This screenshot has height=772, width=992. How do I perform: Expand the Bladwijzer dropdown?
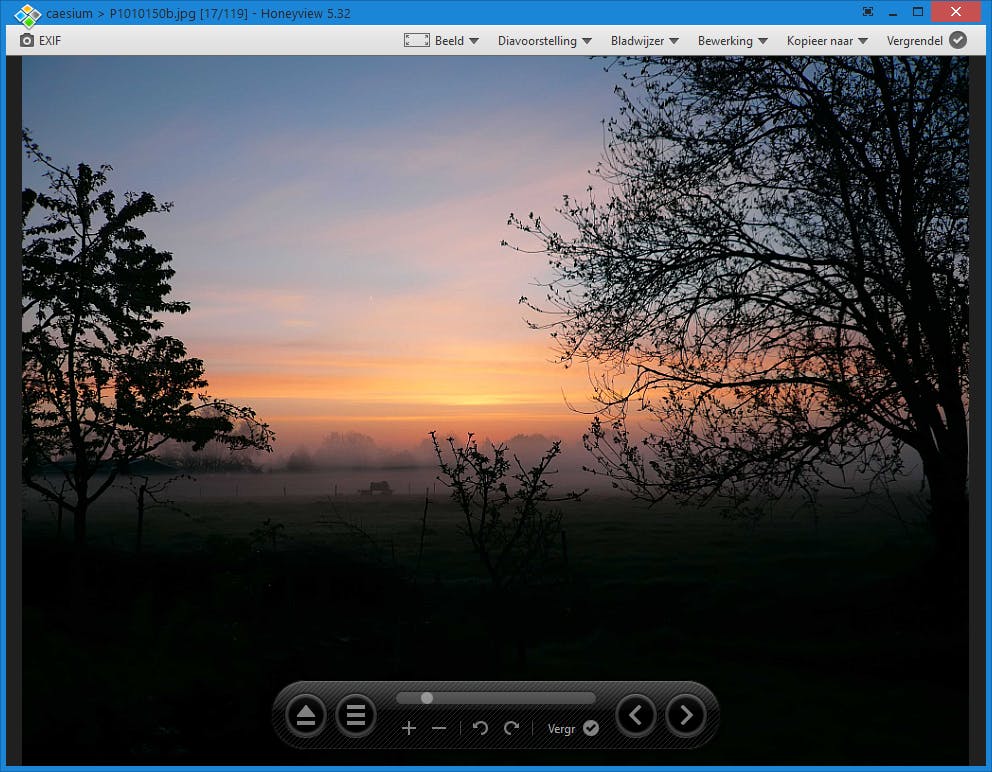[x=638, y=40]
